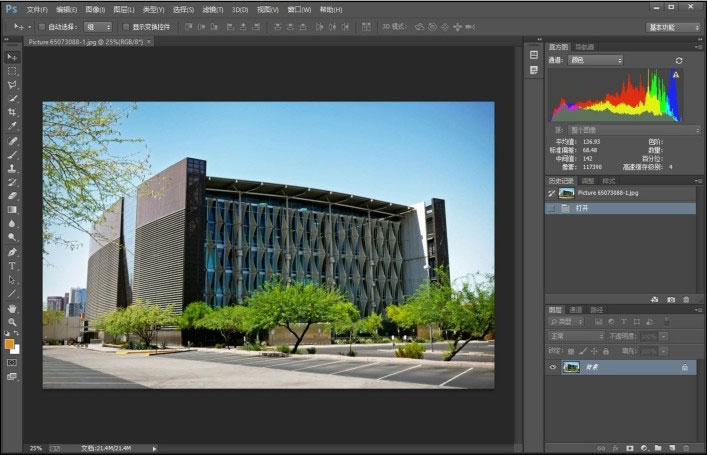The height and width of the screenshot is (455, 707).
Task: Switch to the 路径 Paths tab
Action: click(x=597, y=310)
